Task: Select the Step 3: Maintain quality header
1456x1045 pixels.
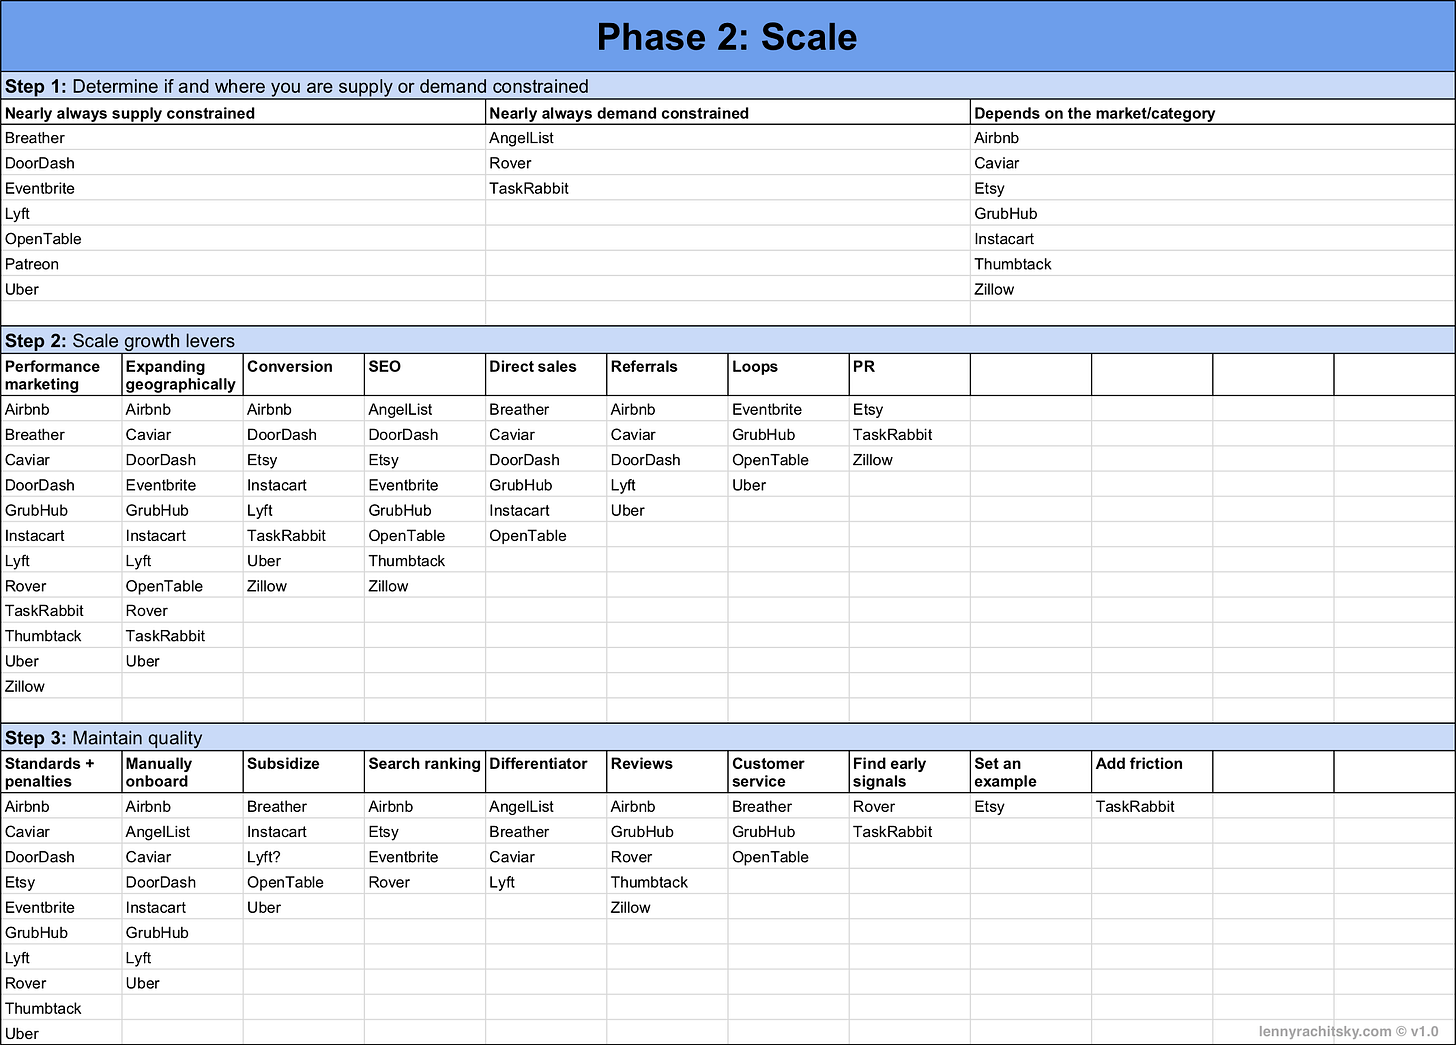Action: (727, 738)
